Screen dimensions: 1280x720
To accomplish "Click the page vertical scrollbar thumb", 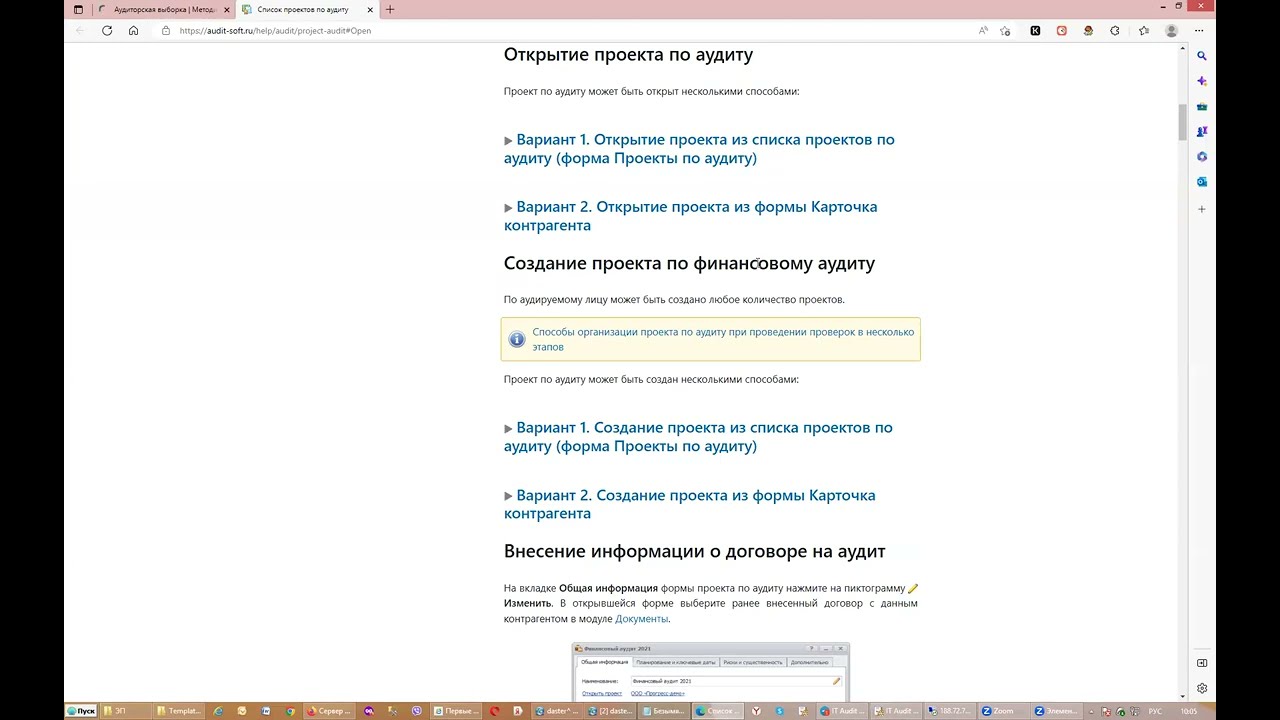I will (1182, 122).
